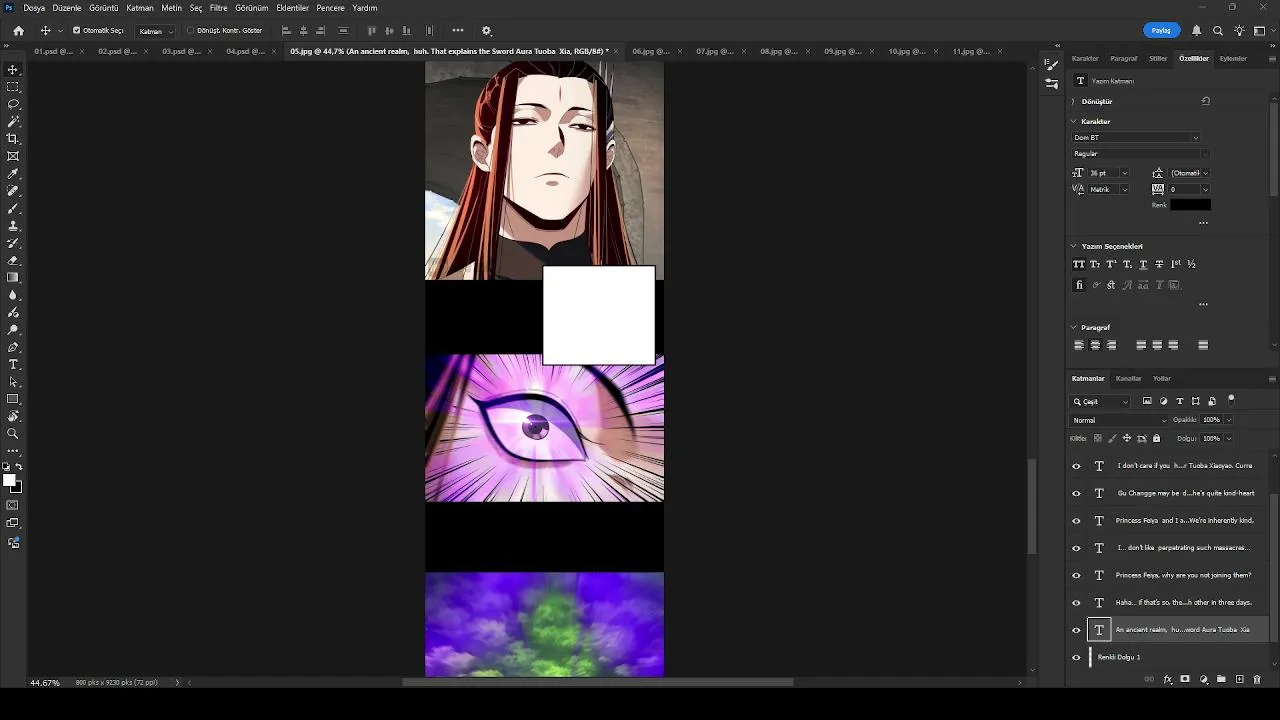Hide the "I don't care if you" layer
Image resolution: width=1280 pixels, height=720 pixels.
coord(1076,466)
